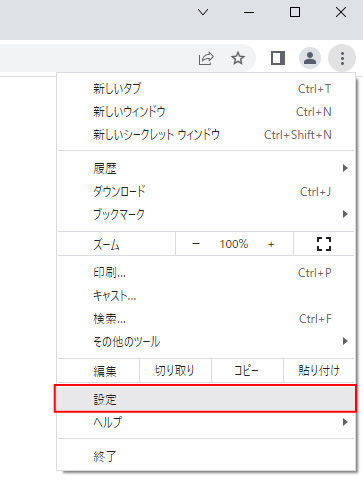
Task: Open the side panel icon
Action: coord(278,58)
